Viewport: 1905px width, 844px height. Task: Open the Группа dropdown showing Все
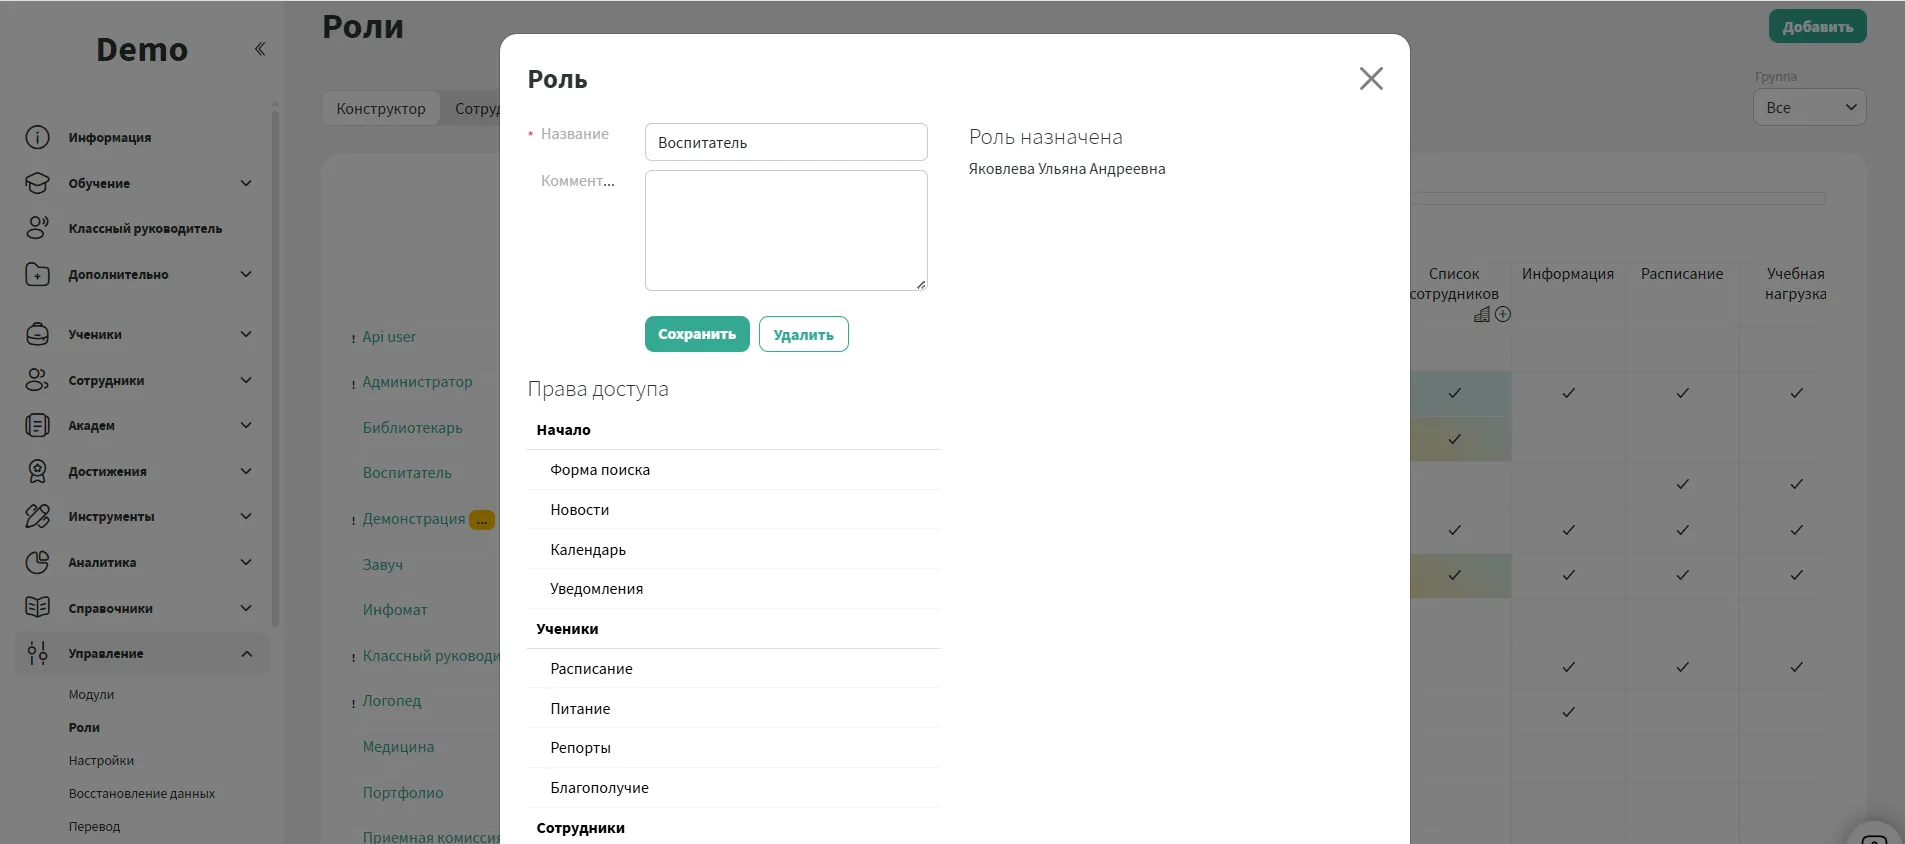coord(1809,108)
